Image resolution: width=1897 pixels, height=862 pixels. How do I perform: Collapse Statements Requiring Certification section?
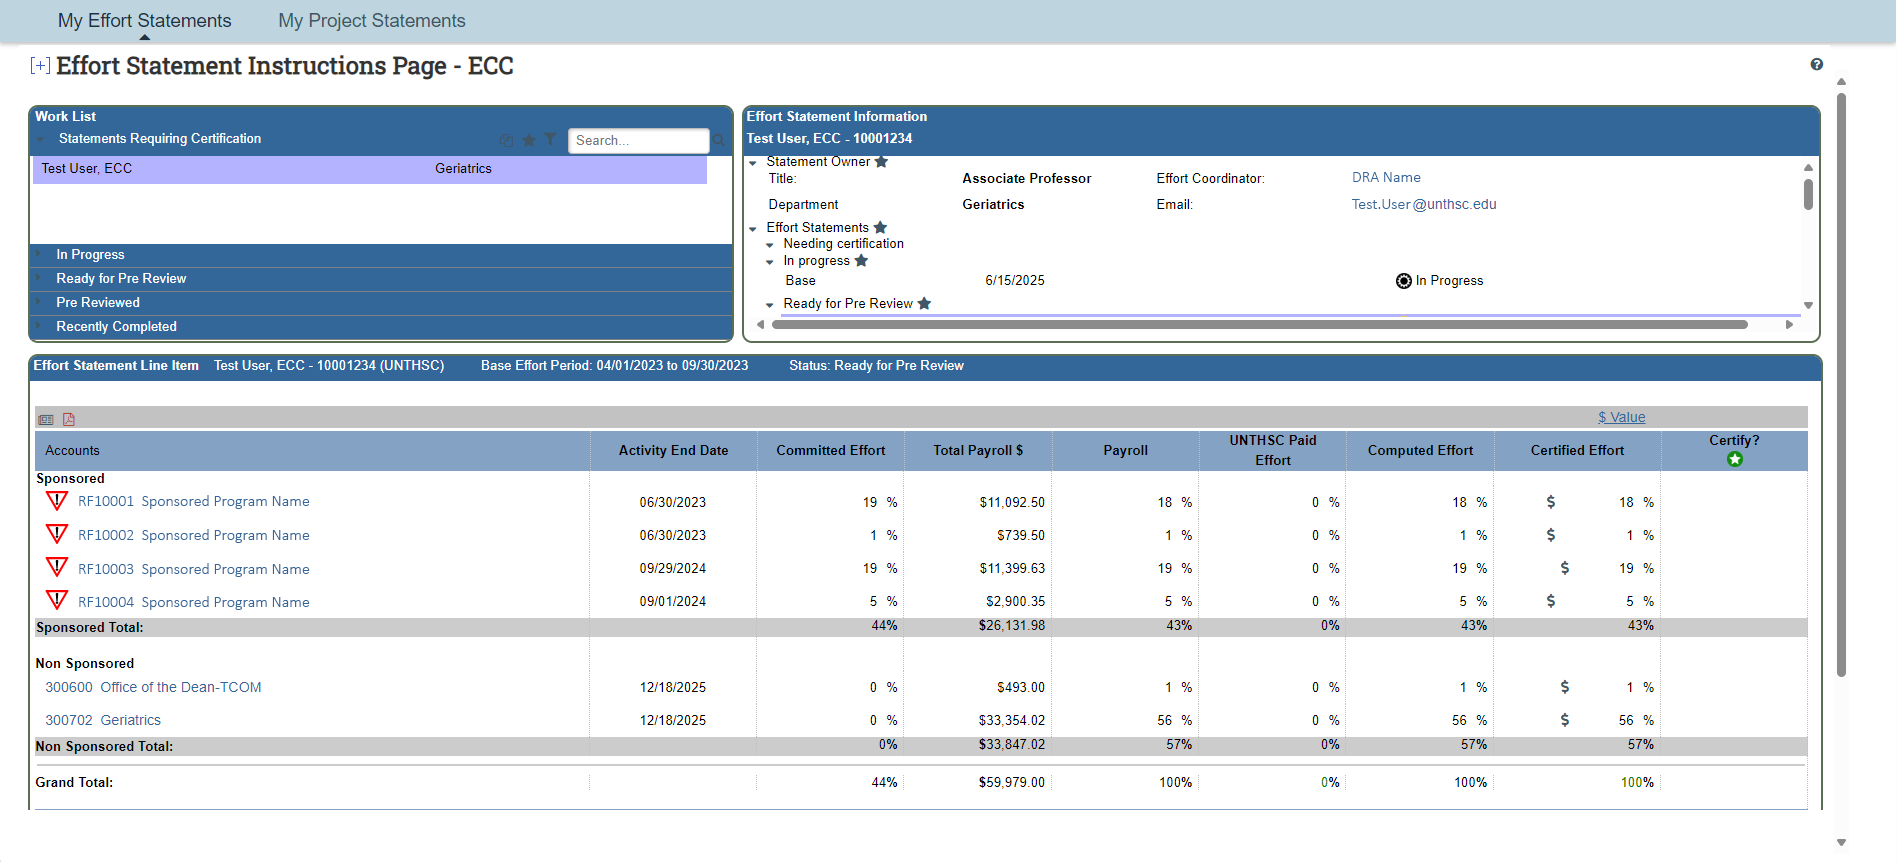[41, 139]
